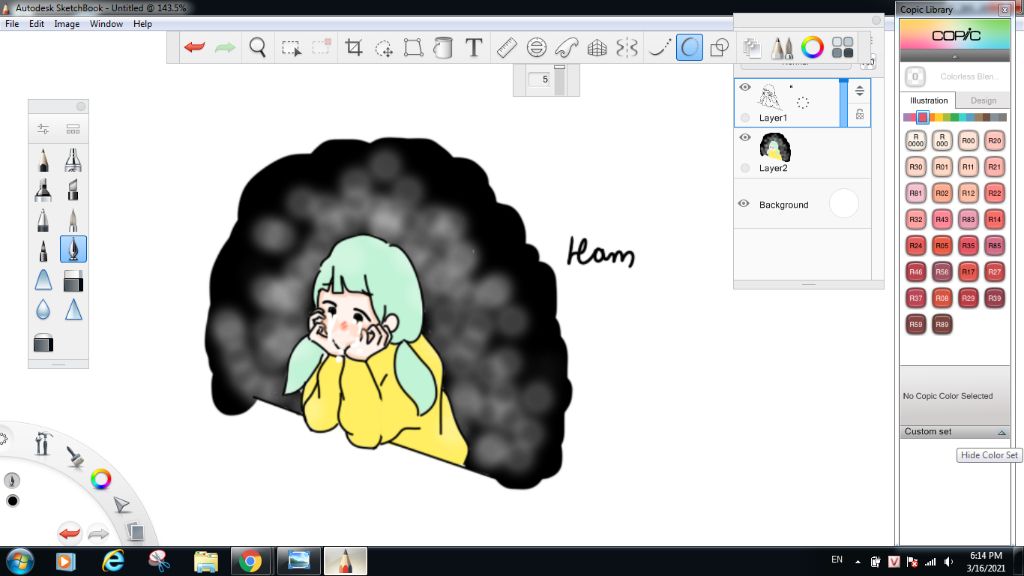Select the Chisel Tip Pen brush
The width and height of the screenshot is (1024, 576).
click(73, 190)
